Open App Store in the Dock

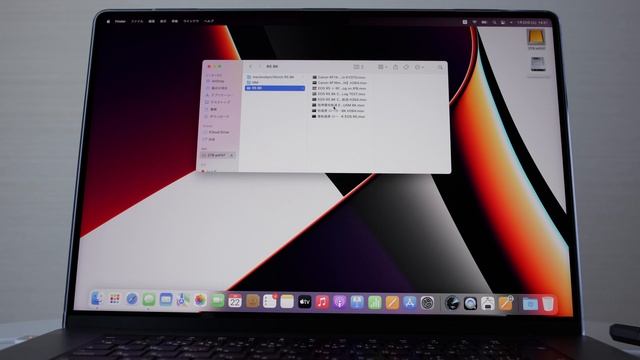click(409, 303)
